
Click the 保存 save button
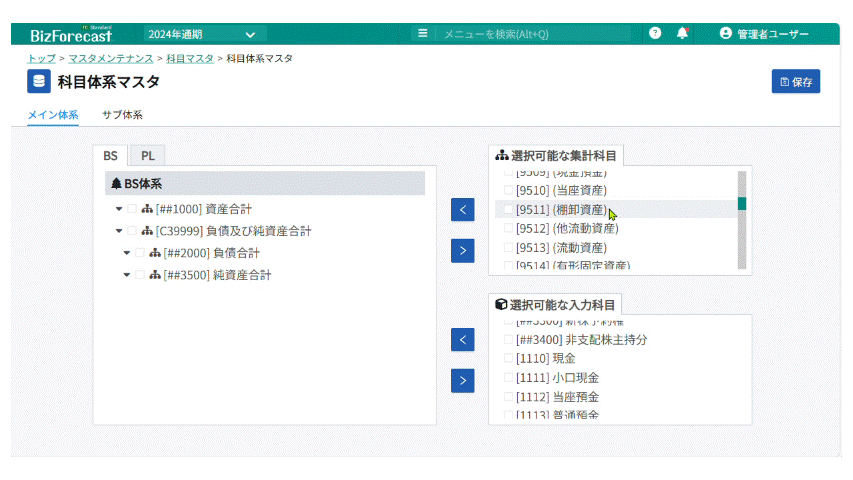795,82
